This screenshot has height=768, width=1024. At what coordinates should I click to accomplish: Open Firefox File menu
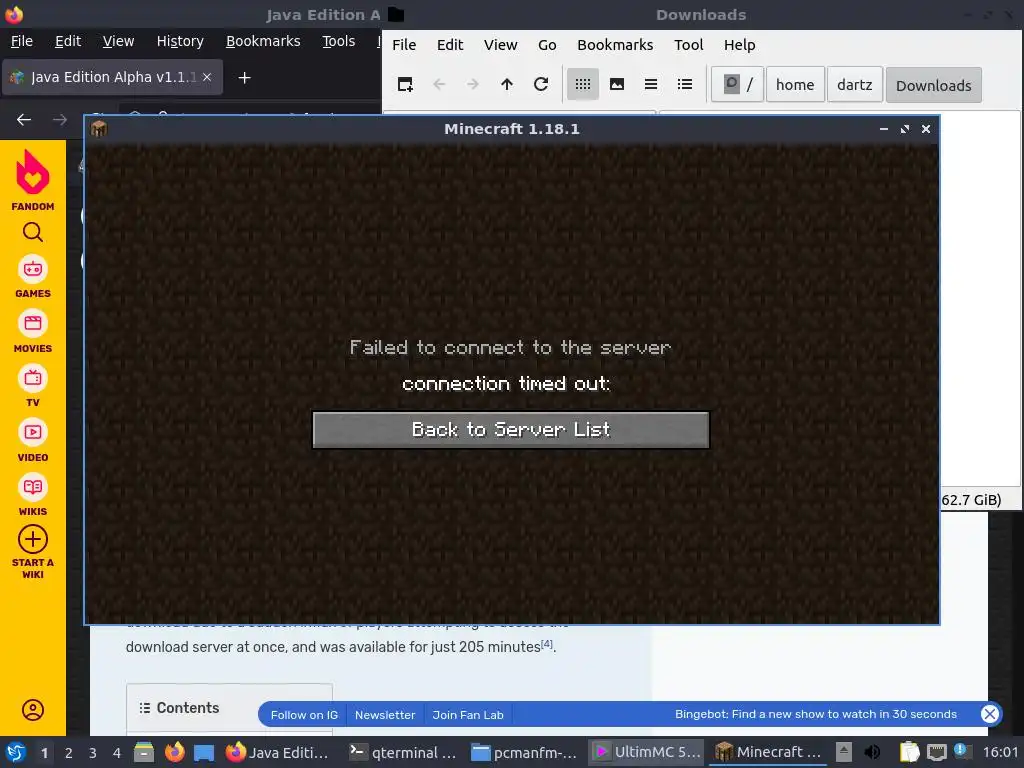[x=22, y=40]
